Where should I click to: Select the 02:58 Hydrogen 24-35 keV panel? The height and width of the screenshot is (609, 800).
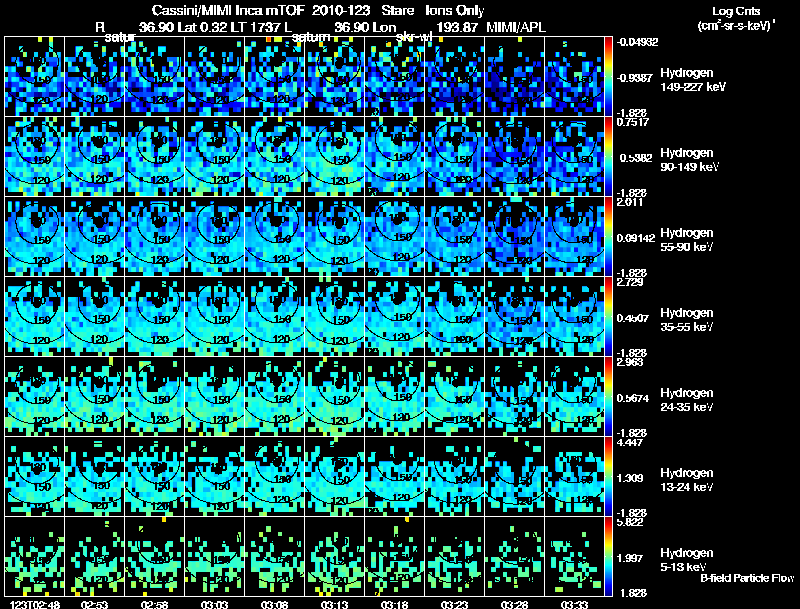point(155,397)
